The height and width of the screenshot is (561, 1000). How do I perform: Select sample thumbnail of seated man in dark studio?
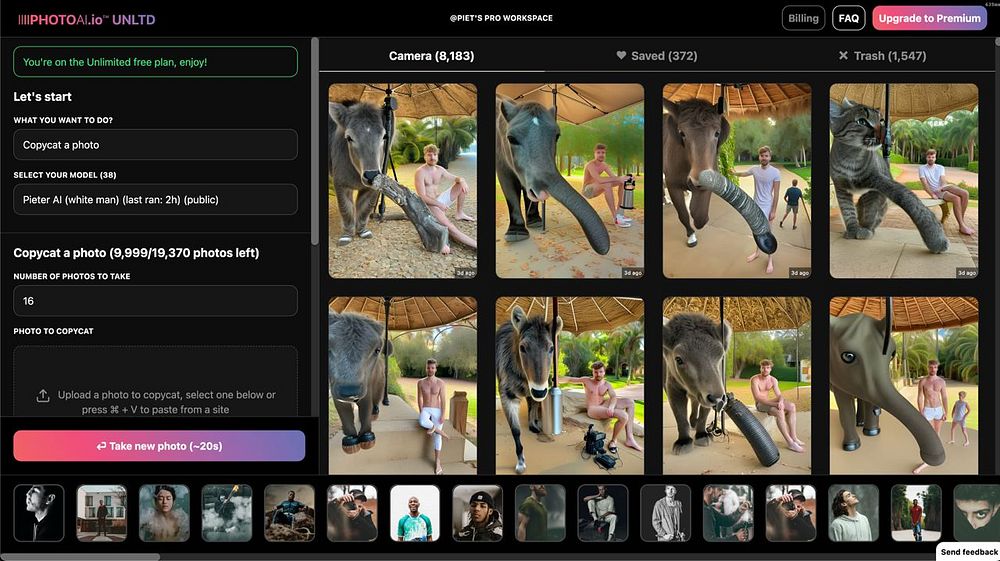[603, 513]
